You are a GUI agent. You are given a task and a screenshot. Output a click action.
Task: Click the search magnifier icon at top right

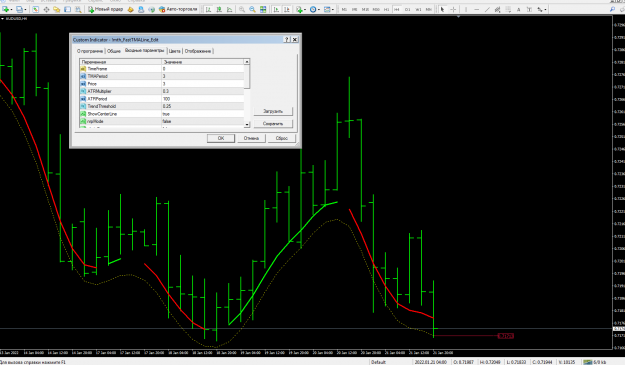(612, 9)
